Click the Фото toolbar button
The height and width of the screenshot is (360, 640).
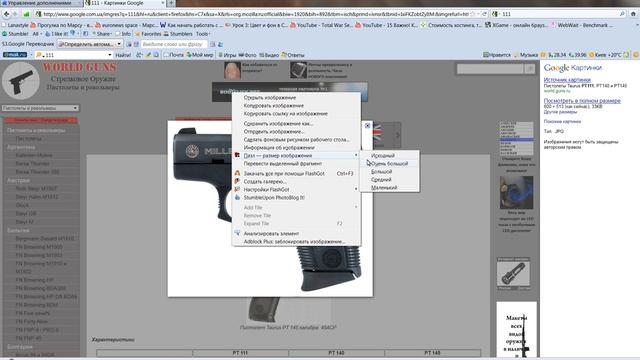pos(247,55)
